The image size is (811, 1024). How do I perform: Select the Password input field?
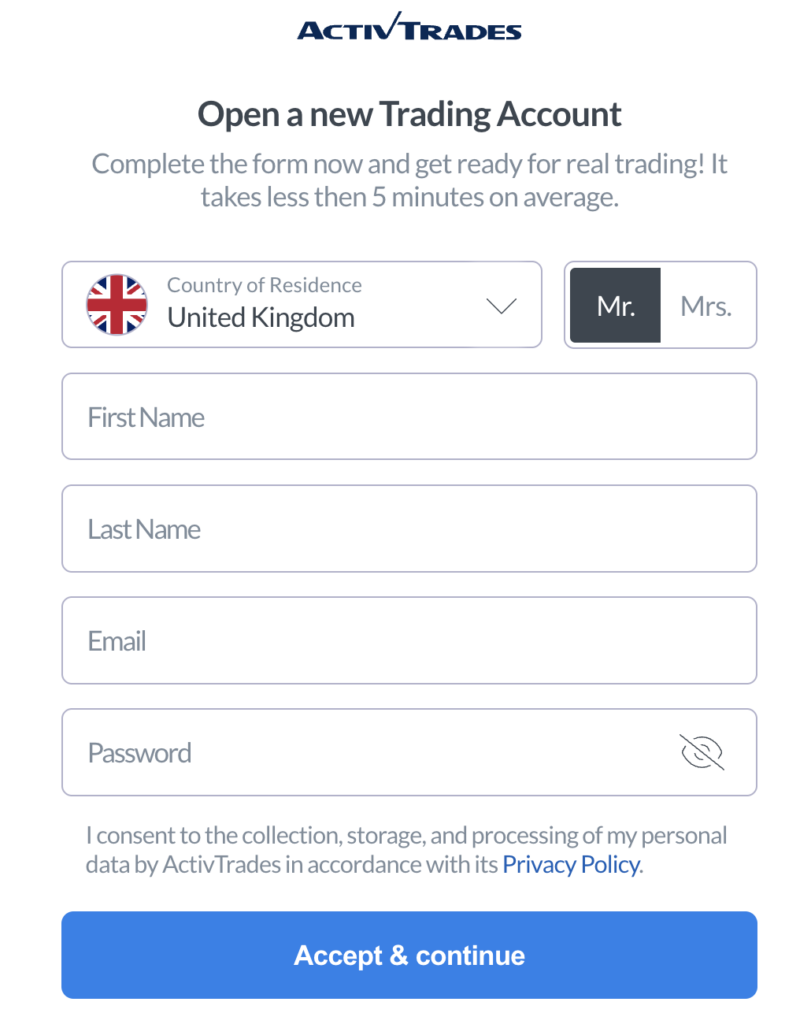click(x=370, y=753)
